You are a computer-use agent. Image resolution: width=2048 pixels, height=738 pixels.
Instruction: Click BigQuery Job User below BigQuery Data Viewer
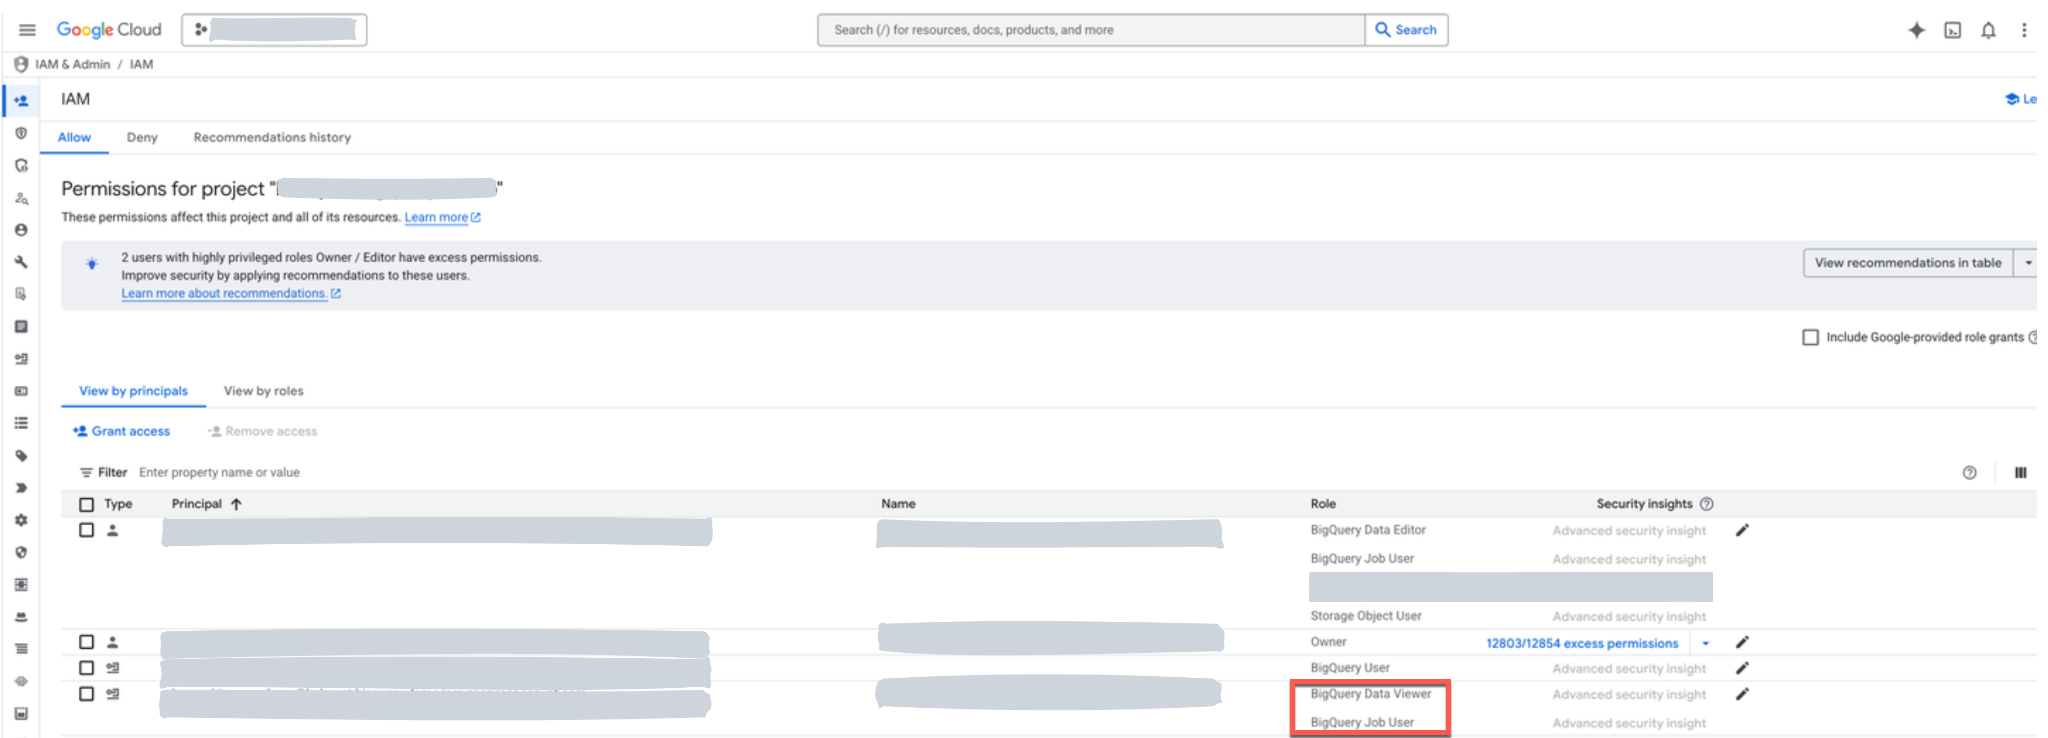pos(1362,723)
